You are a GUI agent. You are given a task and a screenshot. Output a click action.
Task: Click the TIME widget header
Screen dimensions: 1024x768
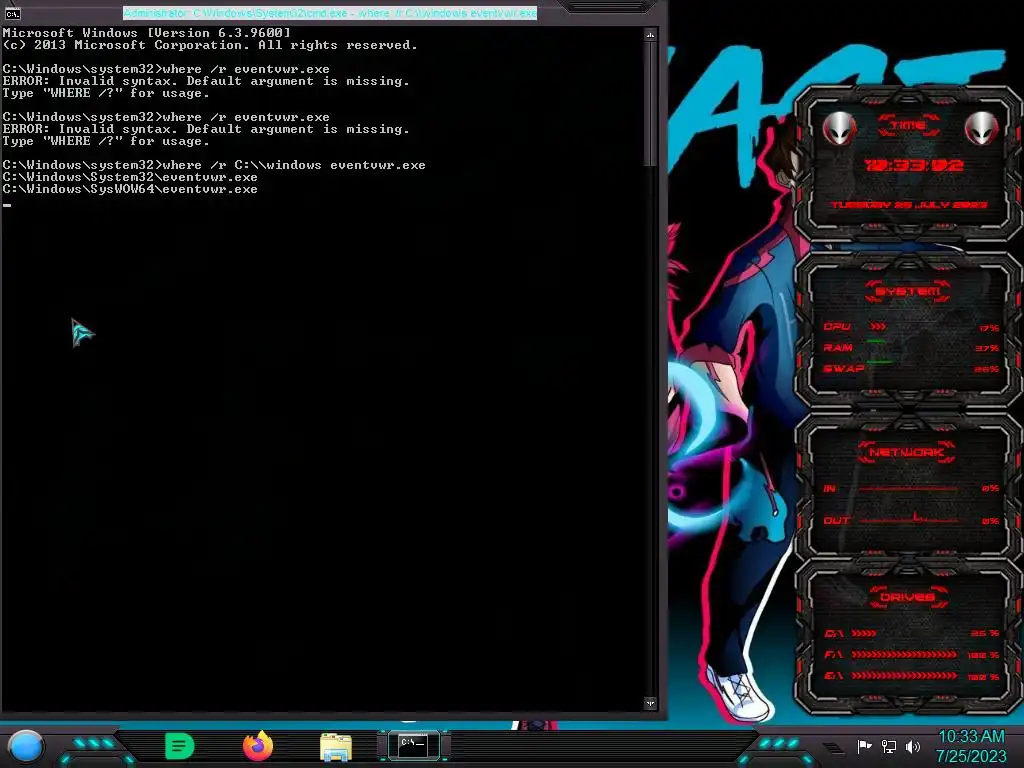click(908, 125)
